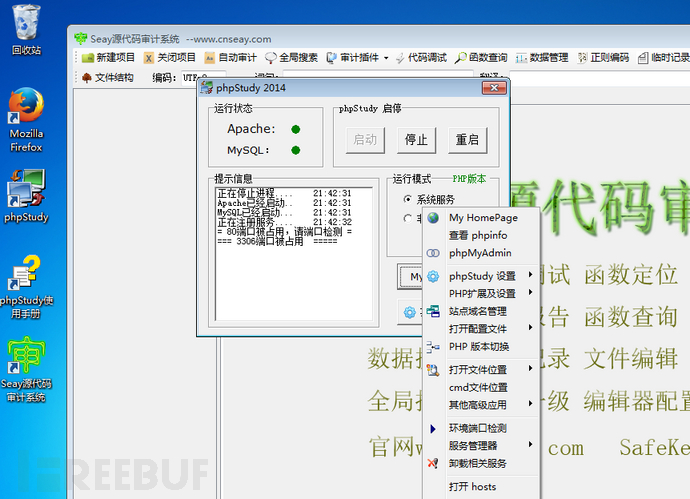Screen dimensions: 690x499
Task: Choose 环境端口检测 menu entry
Action: coord(481,428)
